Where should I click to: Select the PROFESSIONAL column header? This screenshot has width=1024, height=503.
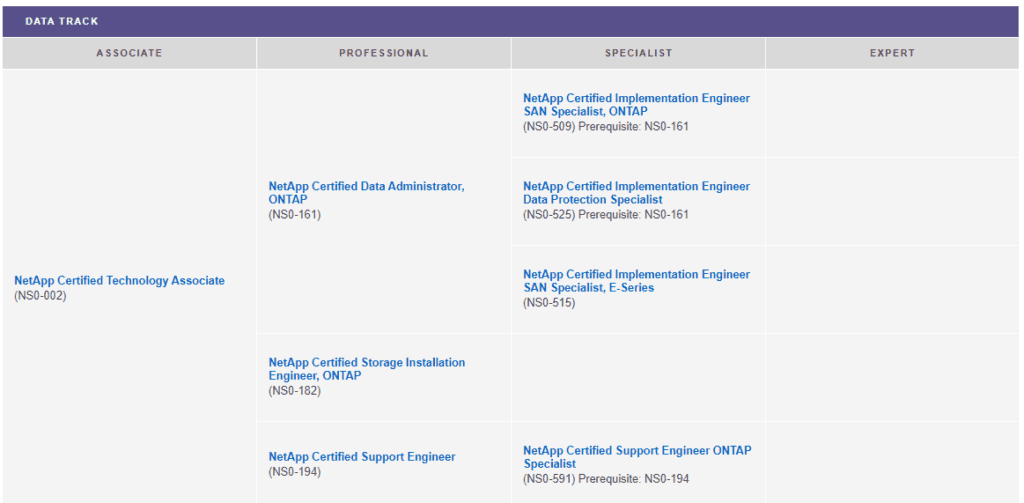(383, 53)
